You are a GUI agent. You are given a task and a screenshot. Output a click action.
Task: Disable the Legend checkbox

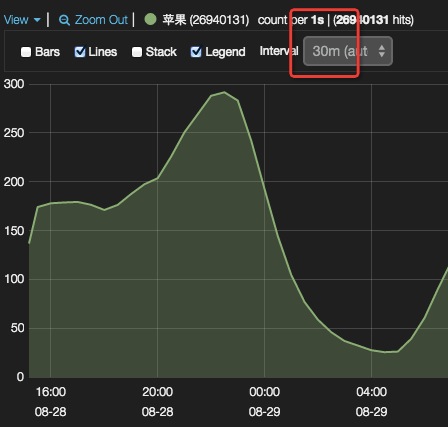(196, 52)
